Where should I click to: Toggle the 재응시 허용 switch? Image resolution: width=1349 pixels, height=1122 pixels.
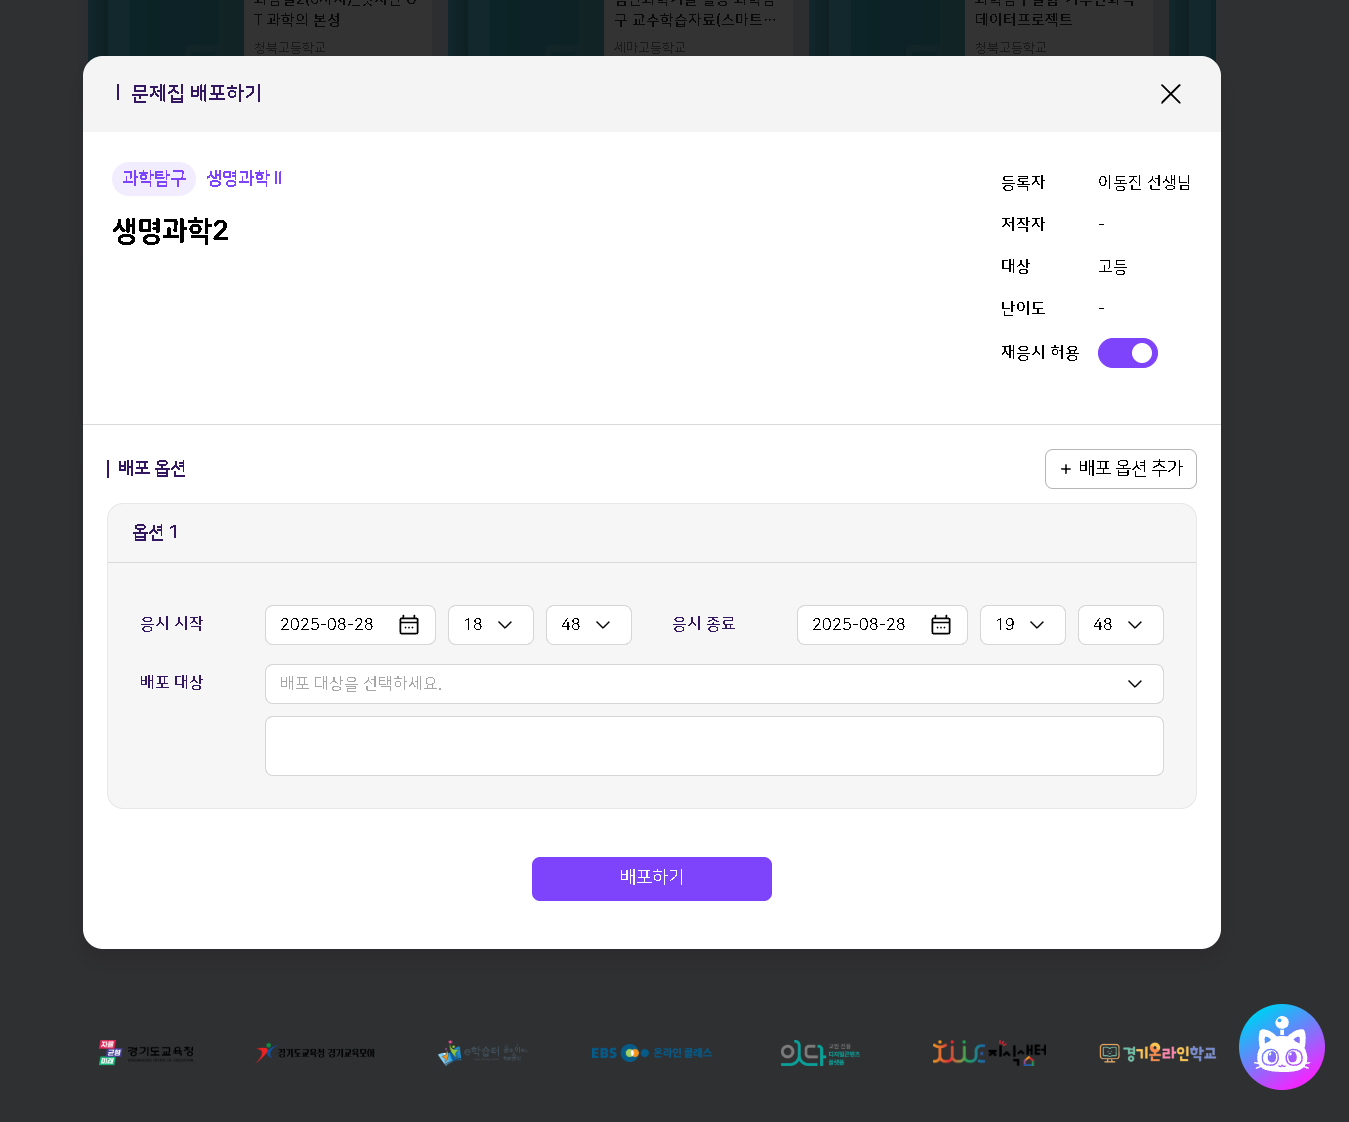point(1127,353)
